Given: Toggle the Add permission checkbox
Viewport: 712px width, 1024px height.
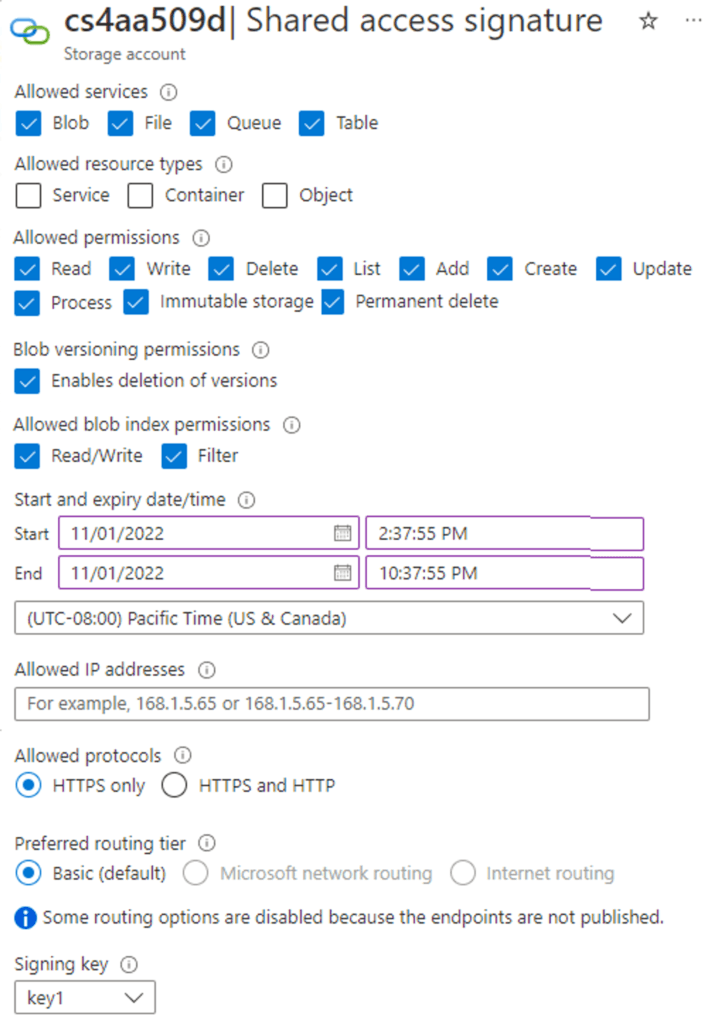Looking at the screenshot, I should point(412,269).
